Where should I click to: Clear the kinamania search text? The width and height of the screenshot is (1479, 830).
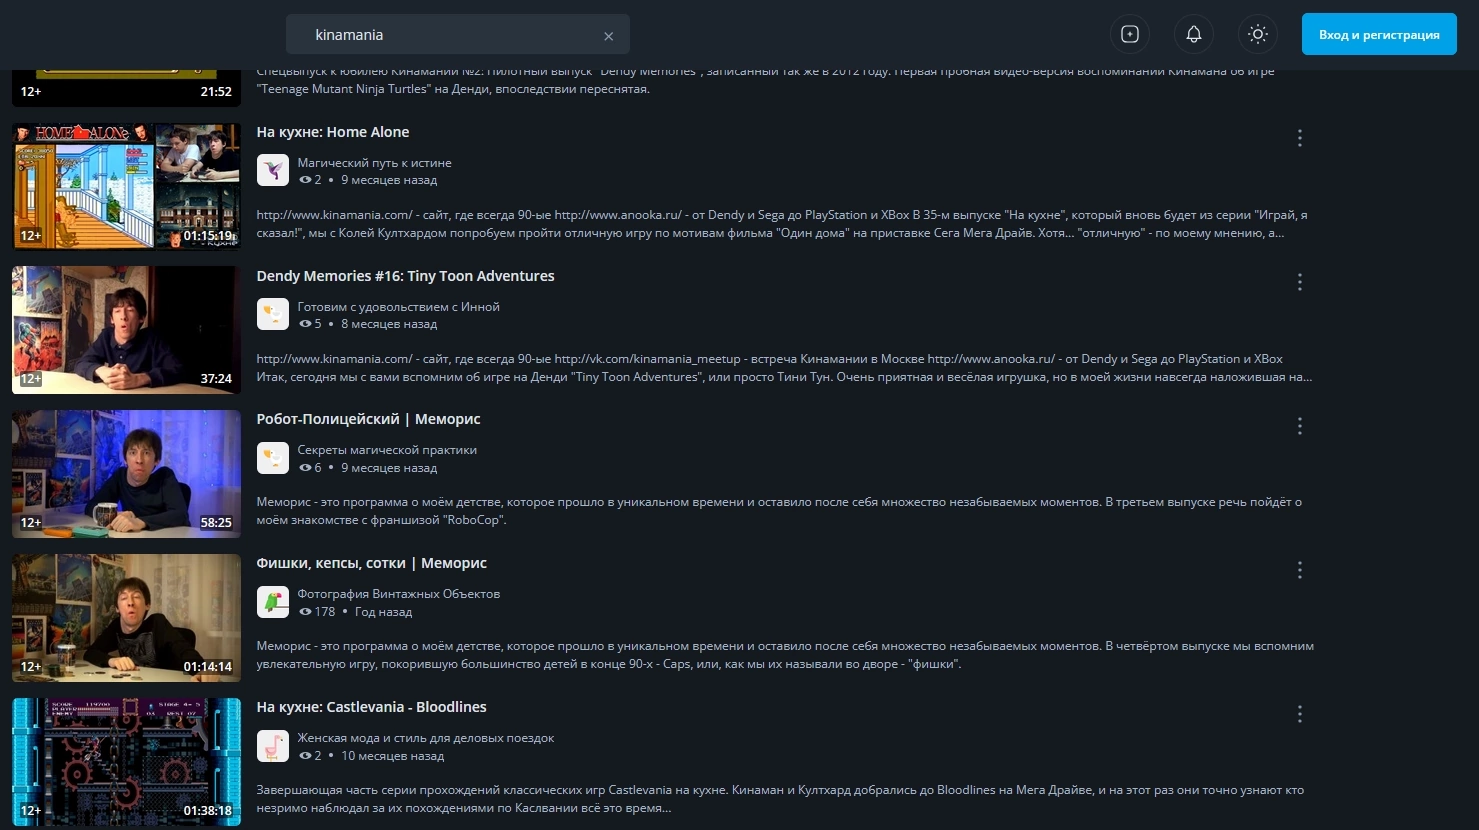point(608,36)
